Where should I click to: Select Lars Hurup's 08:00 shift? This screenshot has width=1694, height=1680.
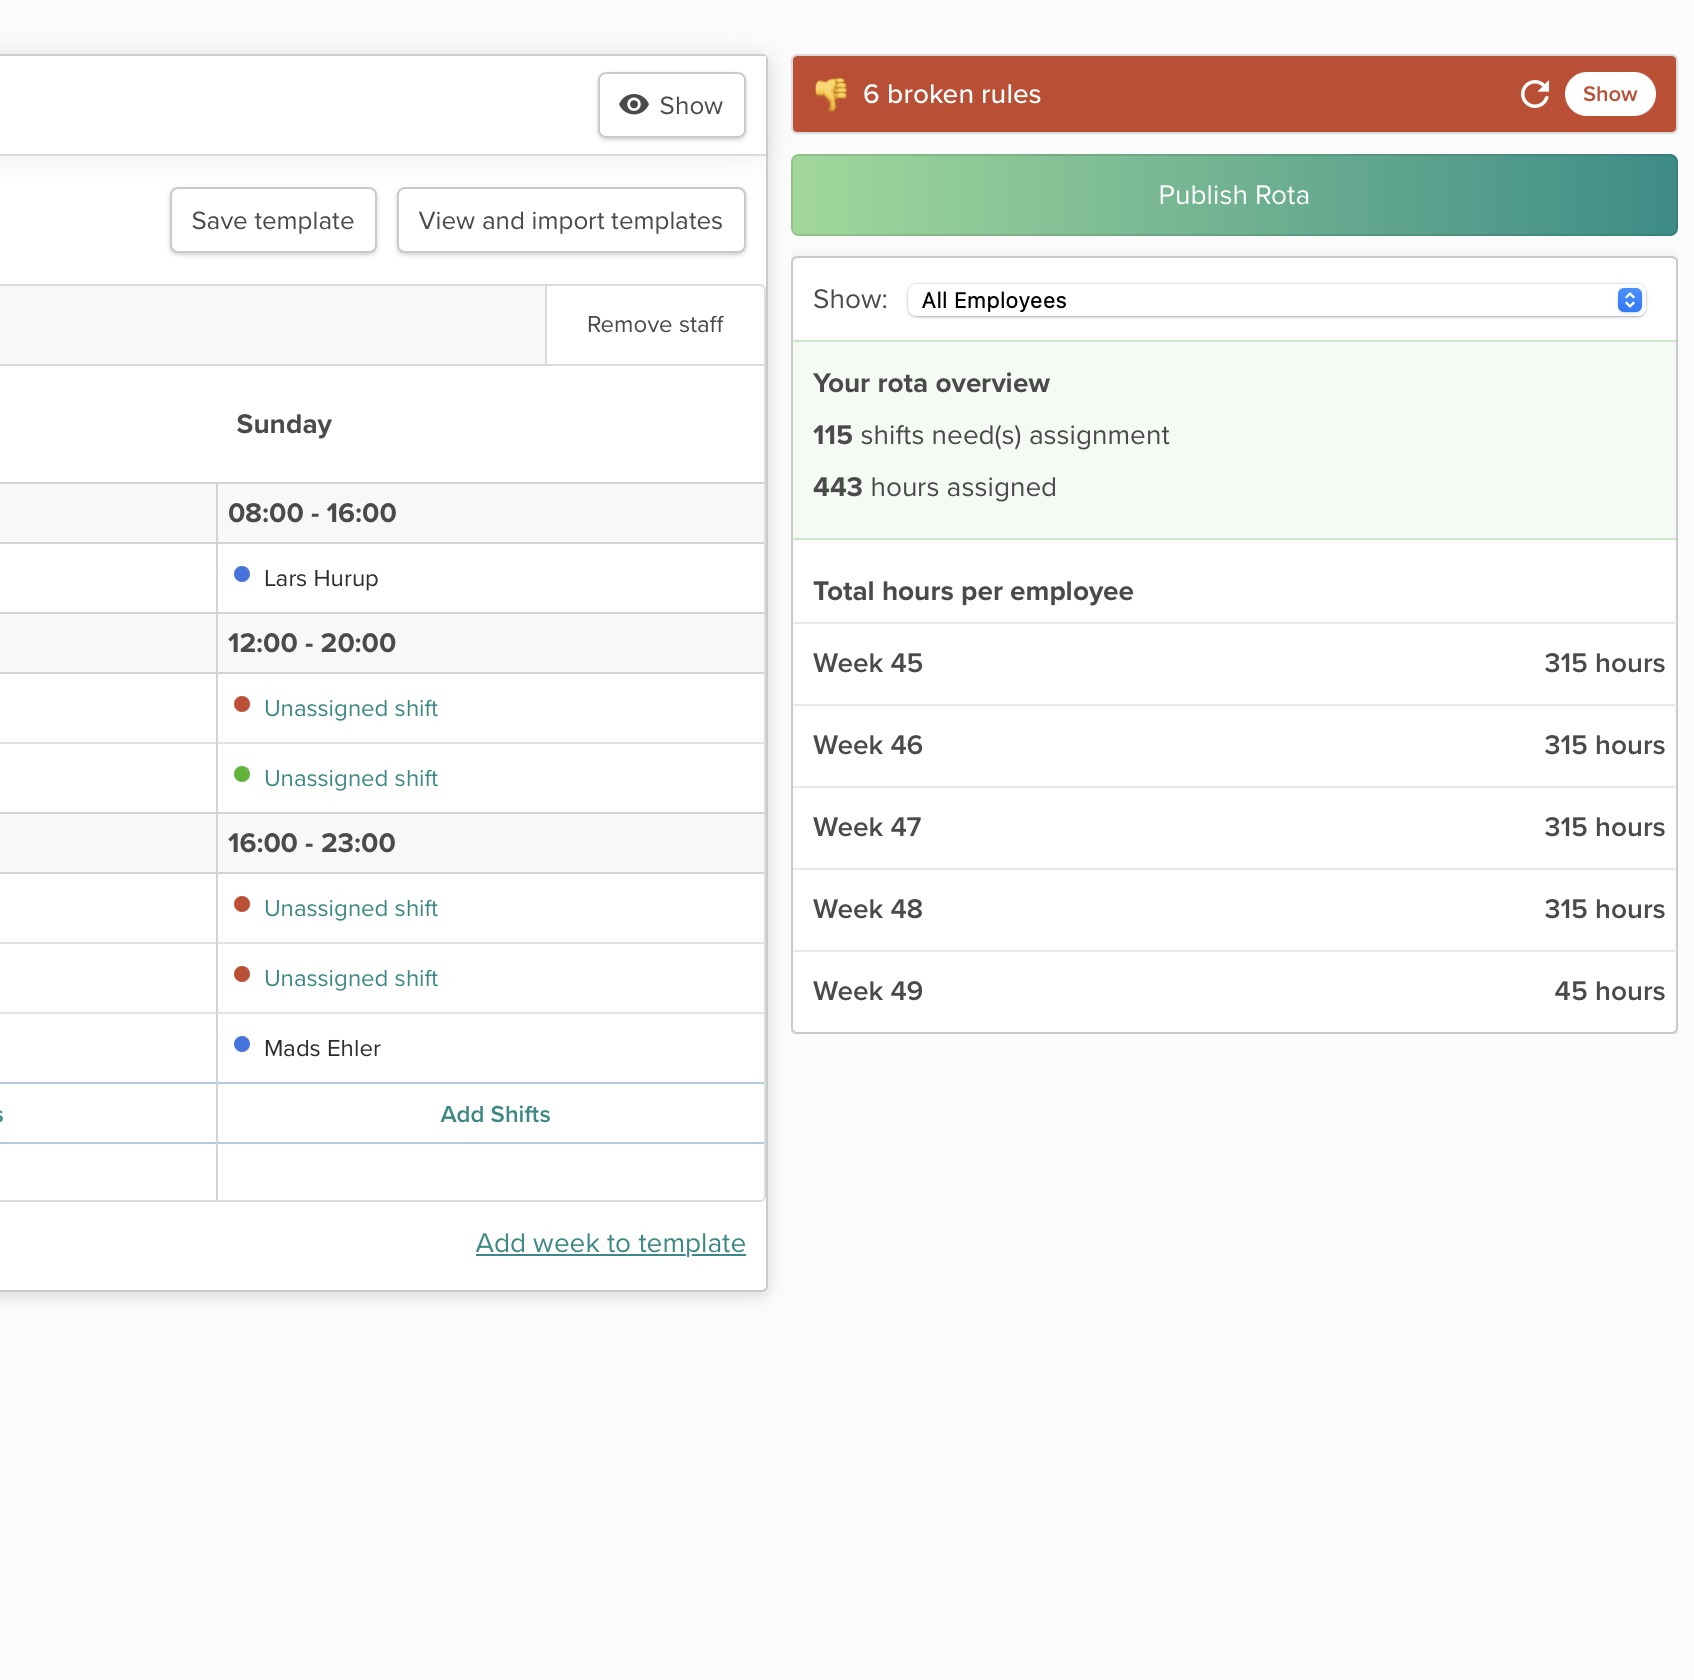[321, 578]
